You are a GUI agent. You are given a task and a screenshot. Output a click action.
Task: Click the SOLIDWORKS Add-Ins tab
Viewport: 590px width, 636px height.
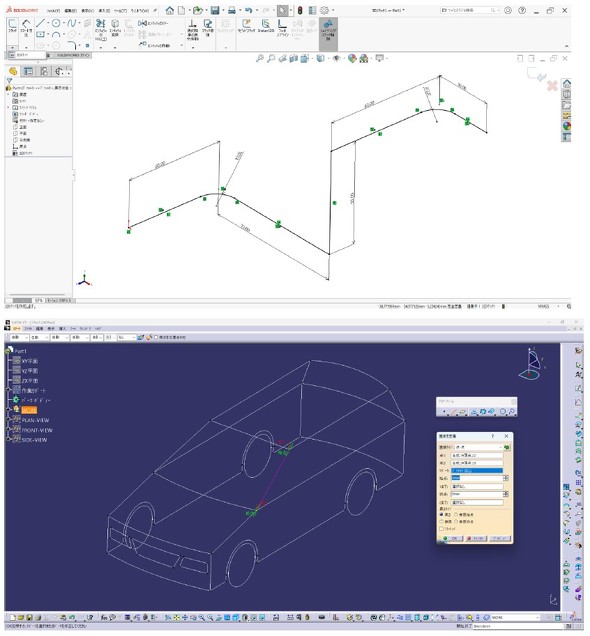[73, 55]
